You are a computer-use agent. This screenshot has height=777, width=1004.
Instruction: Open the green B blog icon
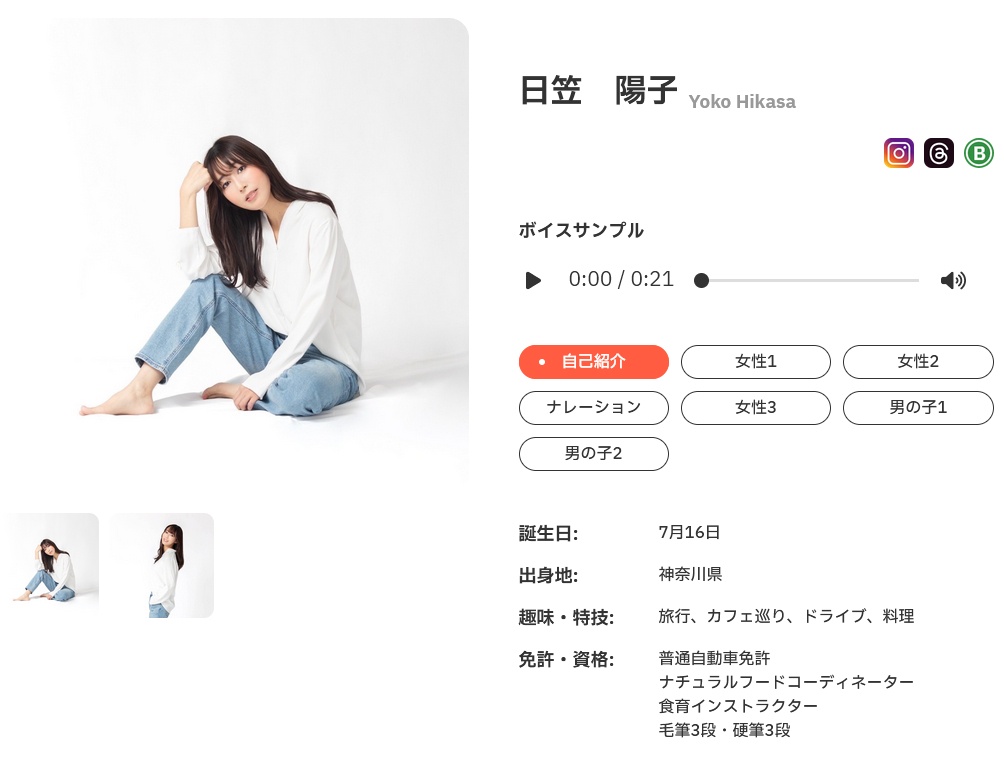coord(978,153)
